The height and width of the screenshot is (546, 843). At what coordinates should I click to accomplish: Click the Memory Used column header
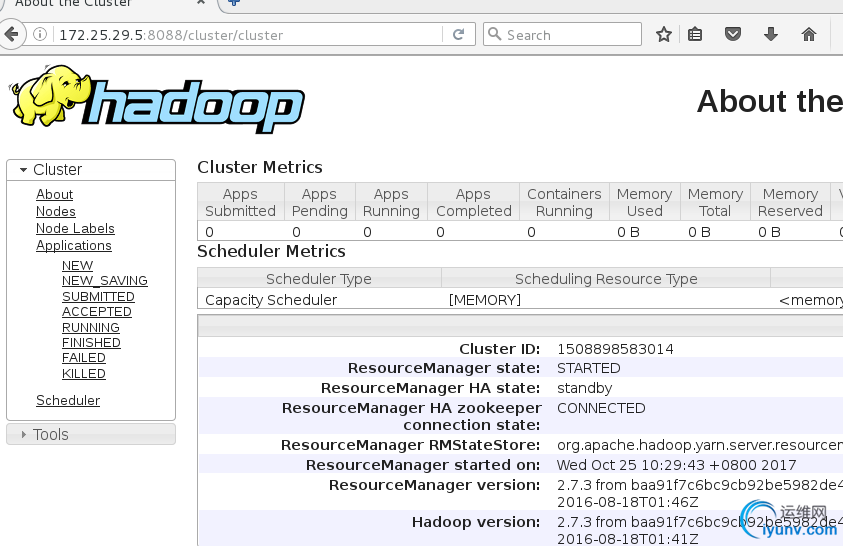(645, 202)
